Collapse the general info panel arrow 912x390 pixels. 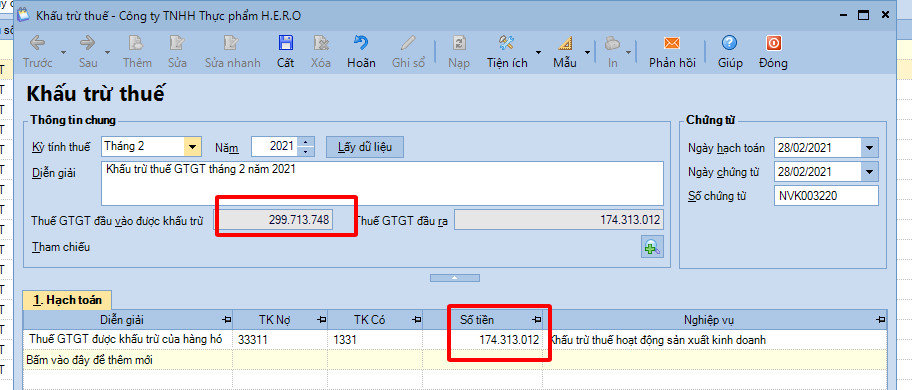[455, 278]
